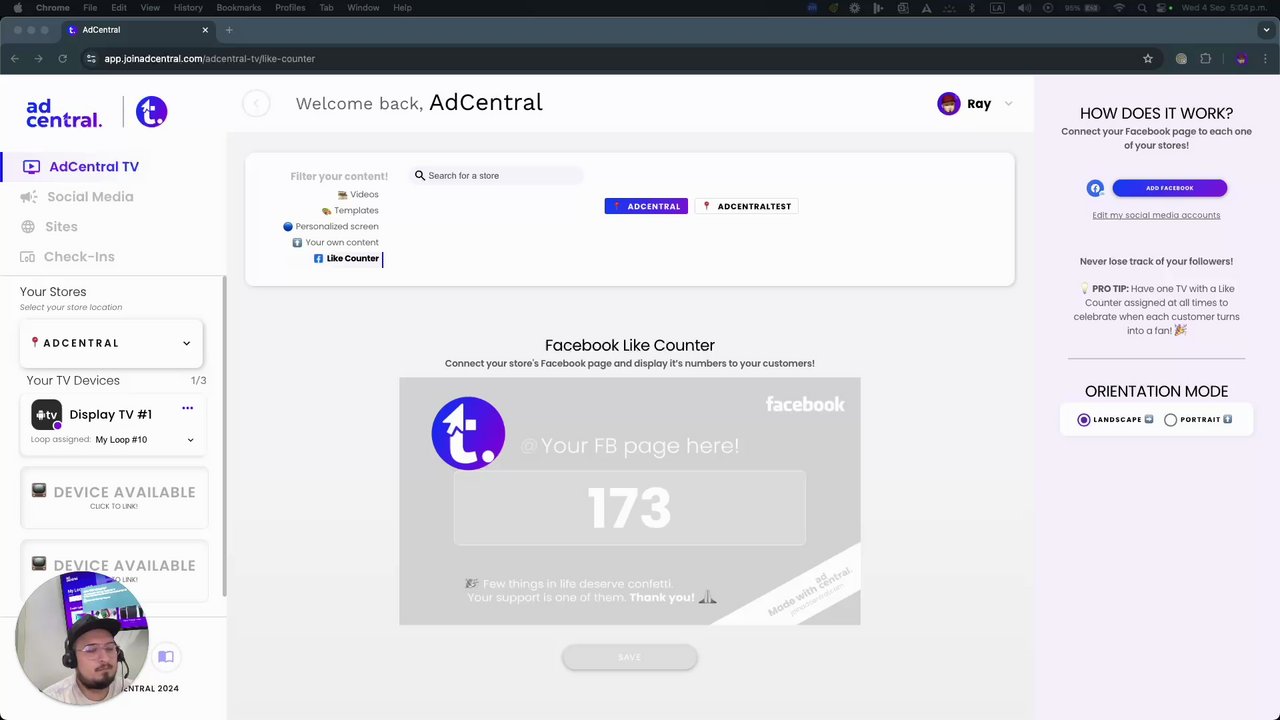The width and height of the screenshot is (1280, 720).
Task: Reload the page in Chrome
Action: 62,59
